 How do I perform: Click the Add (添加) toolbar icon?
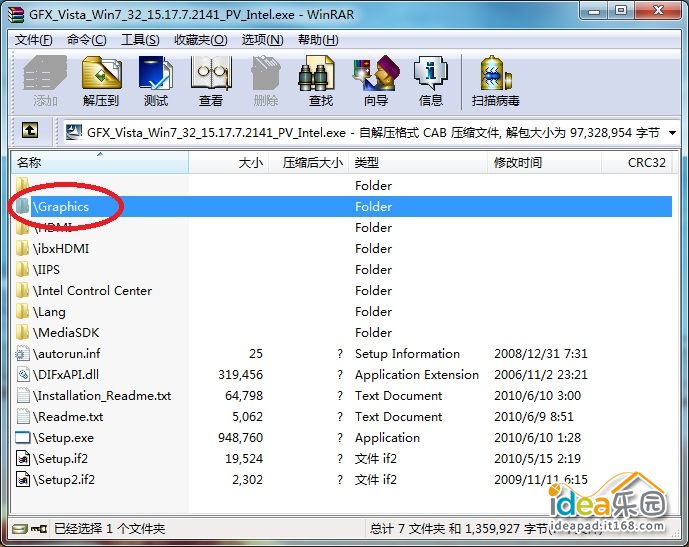pos(45,73)
